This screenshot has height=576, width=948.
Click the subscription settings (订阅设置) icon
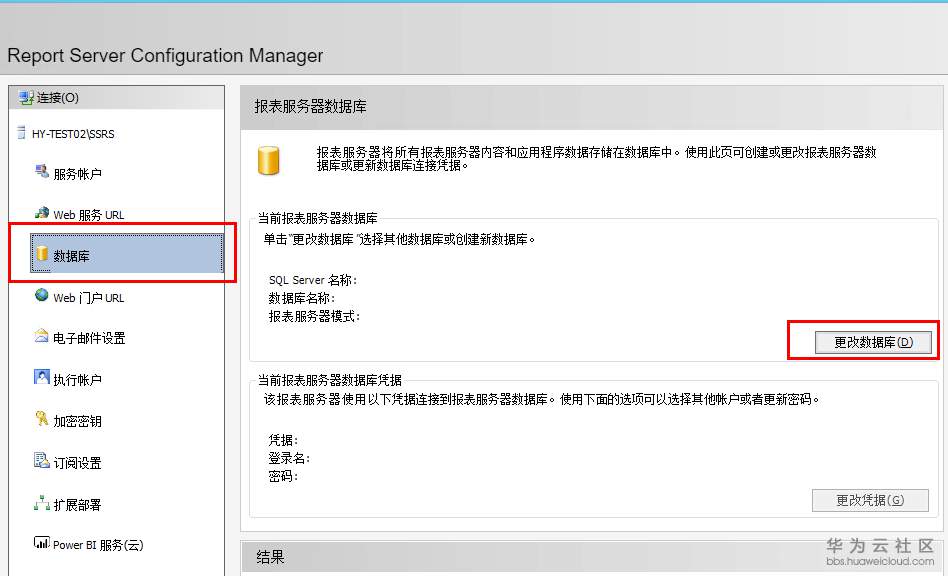click(x=42, y=461)
